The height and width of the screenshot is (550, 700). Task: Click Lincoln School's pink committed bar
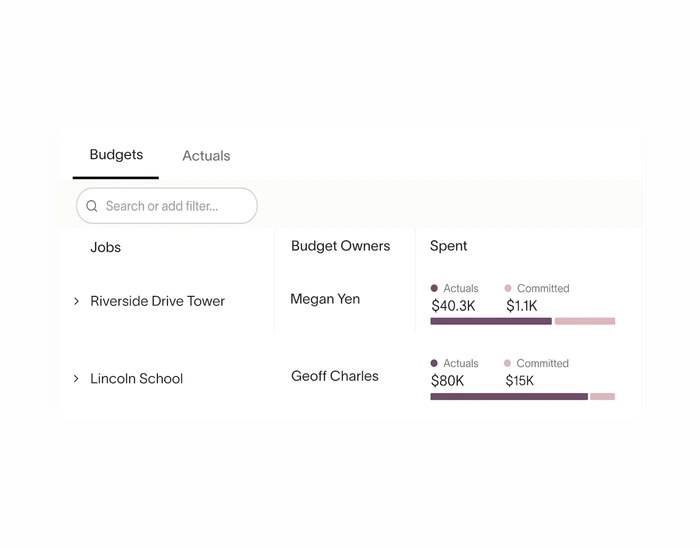coord(603,396)
